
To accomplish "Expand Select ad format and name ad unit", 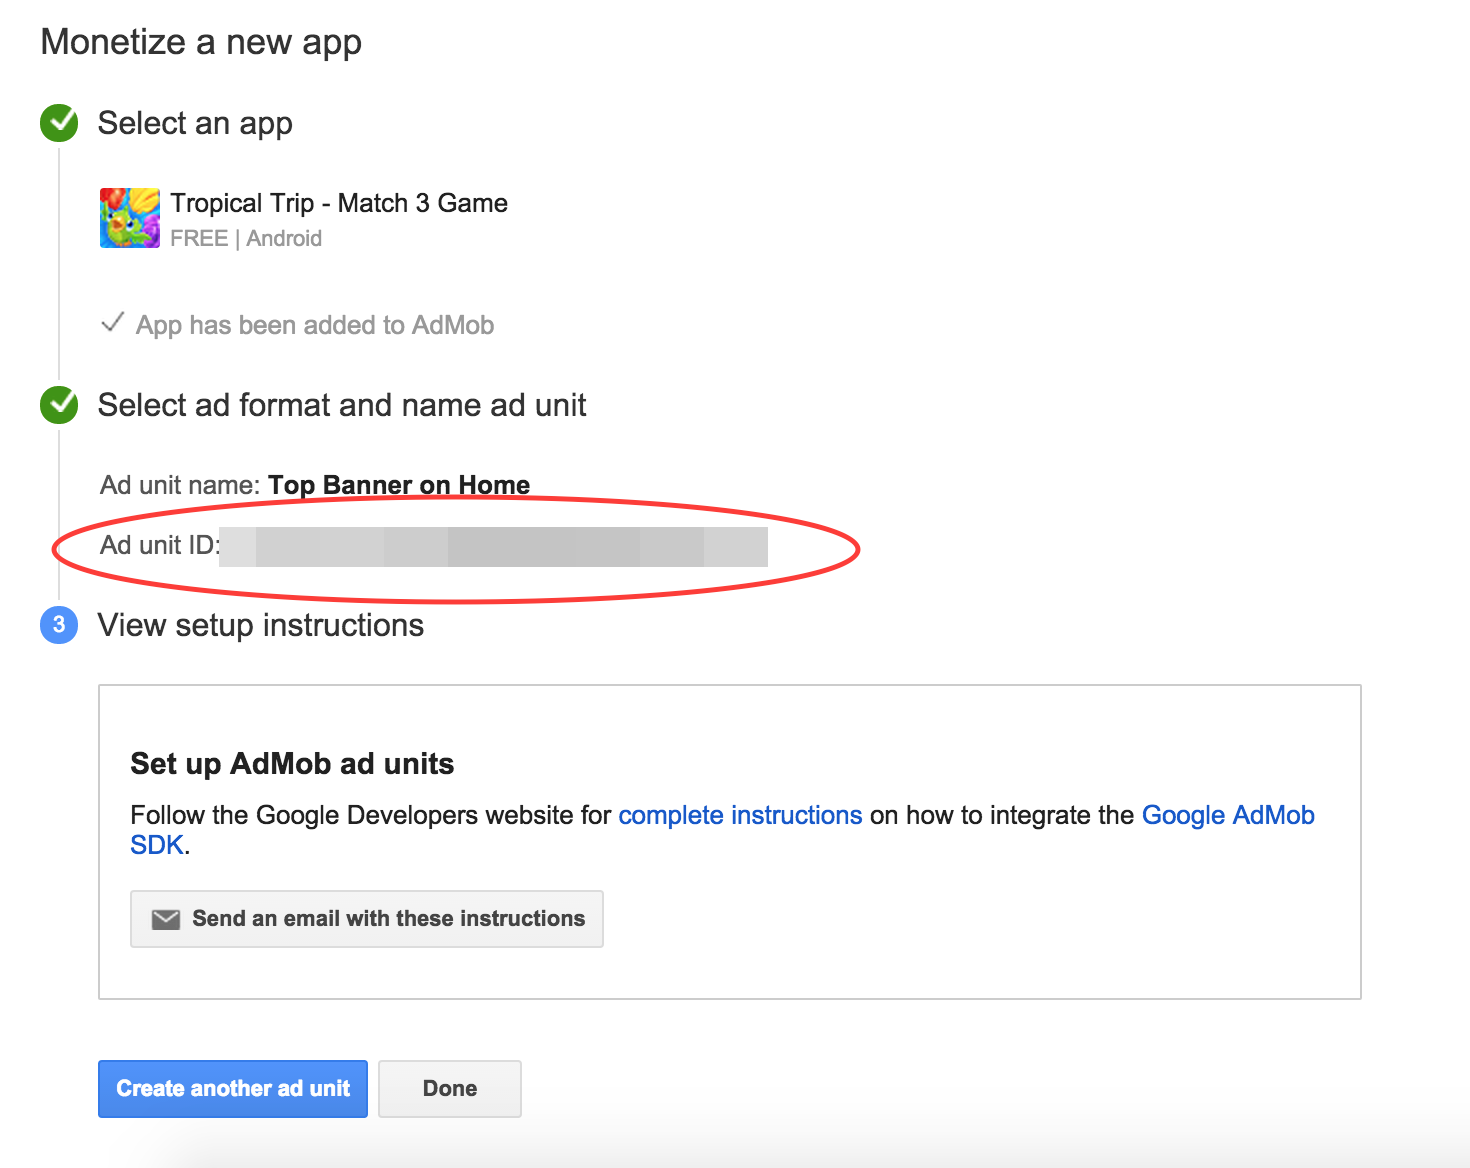I will [342, 405].
